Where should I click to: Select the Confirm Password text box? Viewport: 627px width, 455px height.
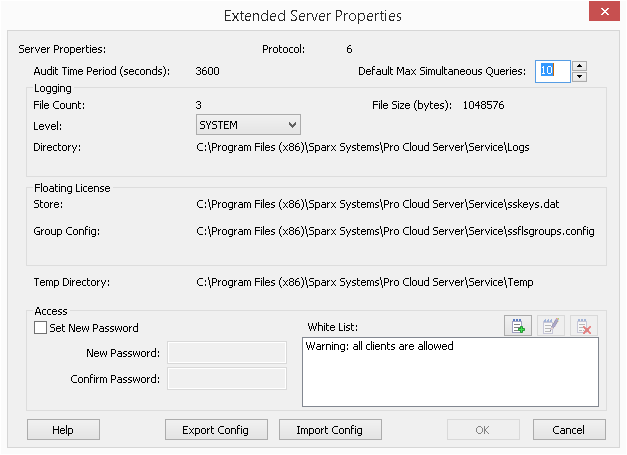[x=227, y=379]
